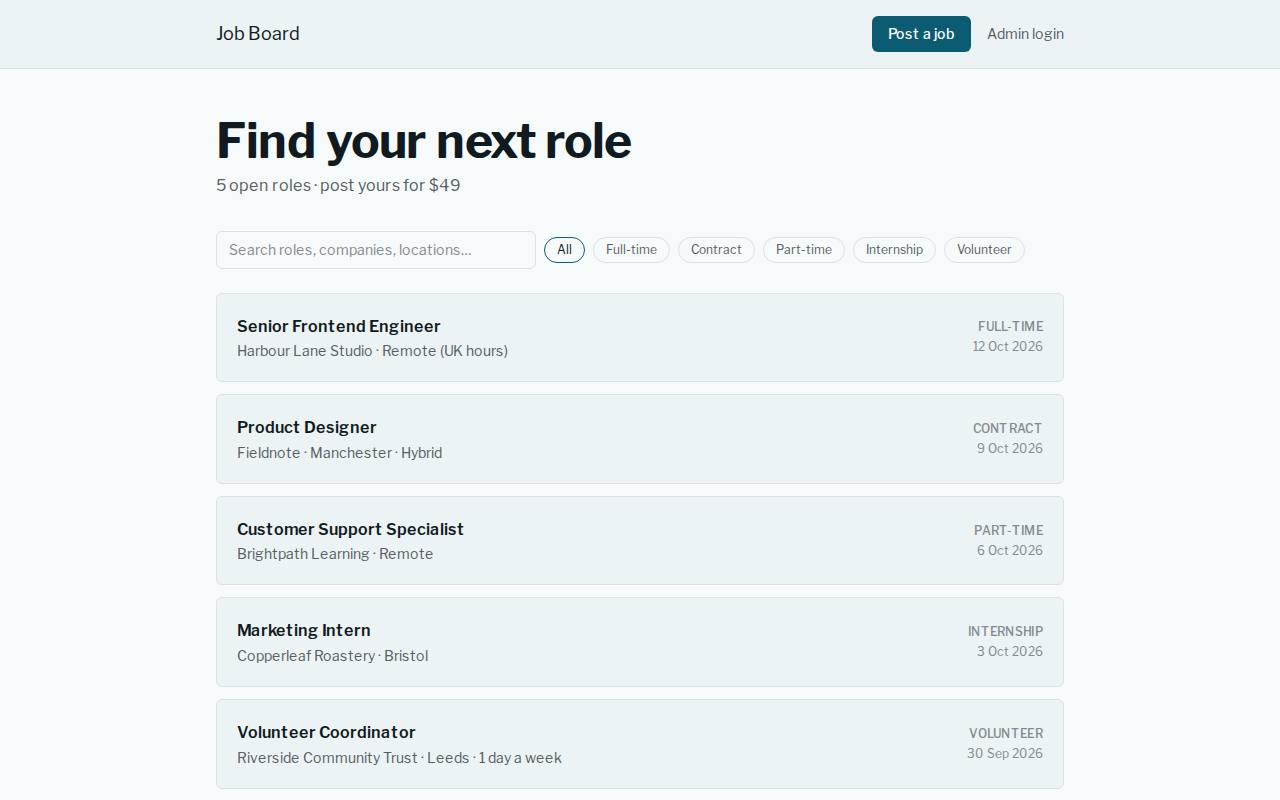Click Harbour Lane Studio · Remote (UK hours) text
This screenshot has width=1280, height=800.
tap(372, 351)
